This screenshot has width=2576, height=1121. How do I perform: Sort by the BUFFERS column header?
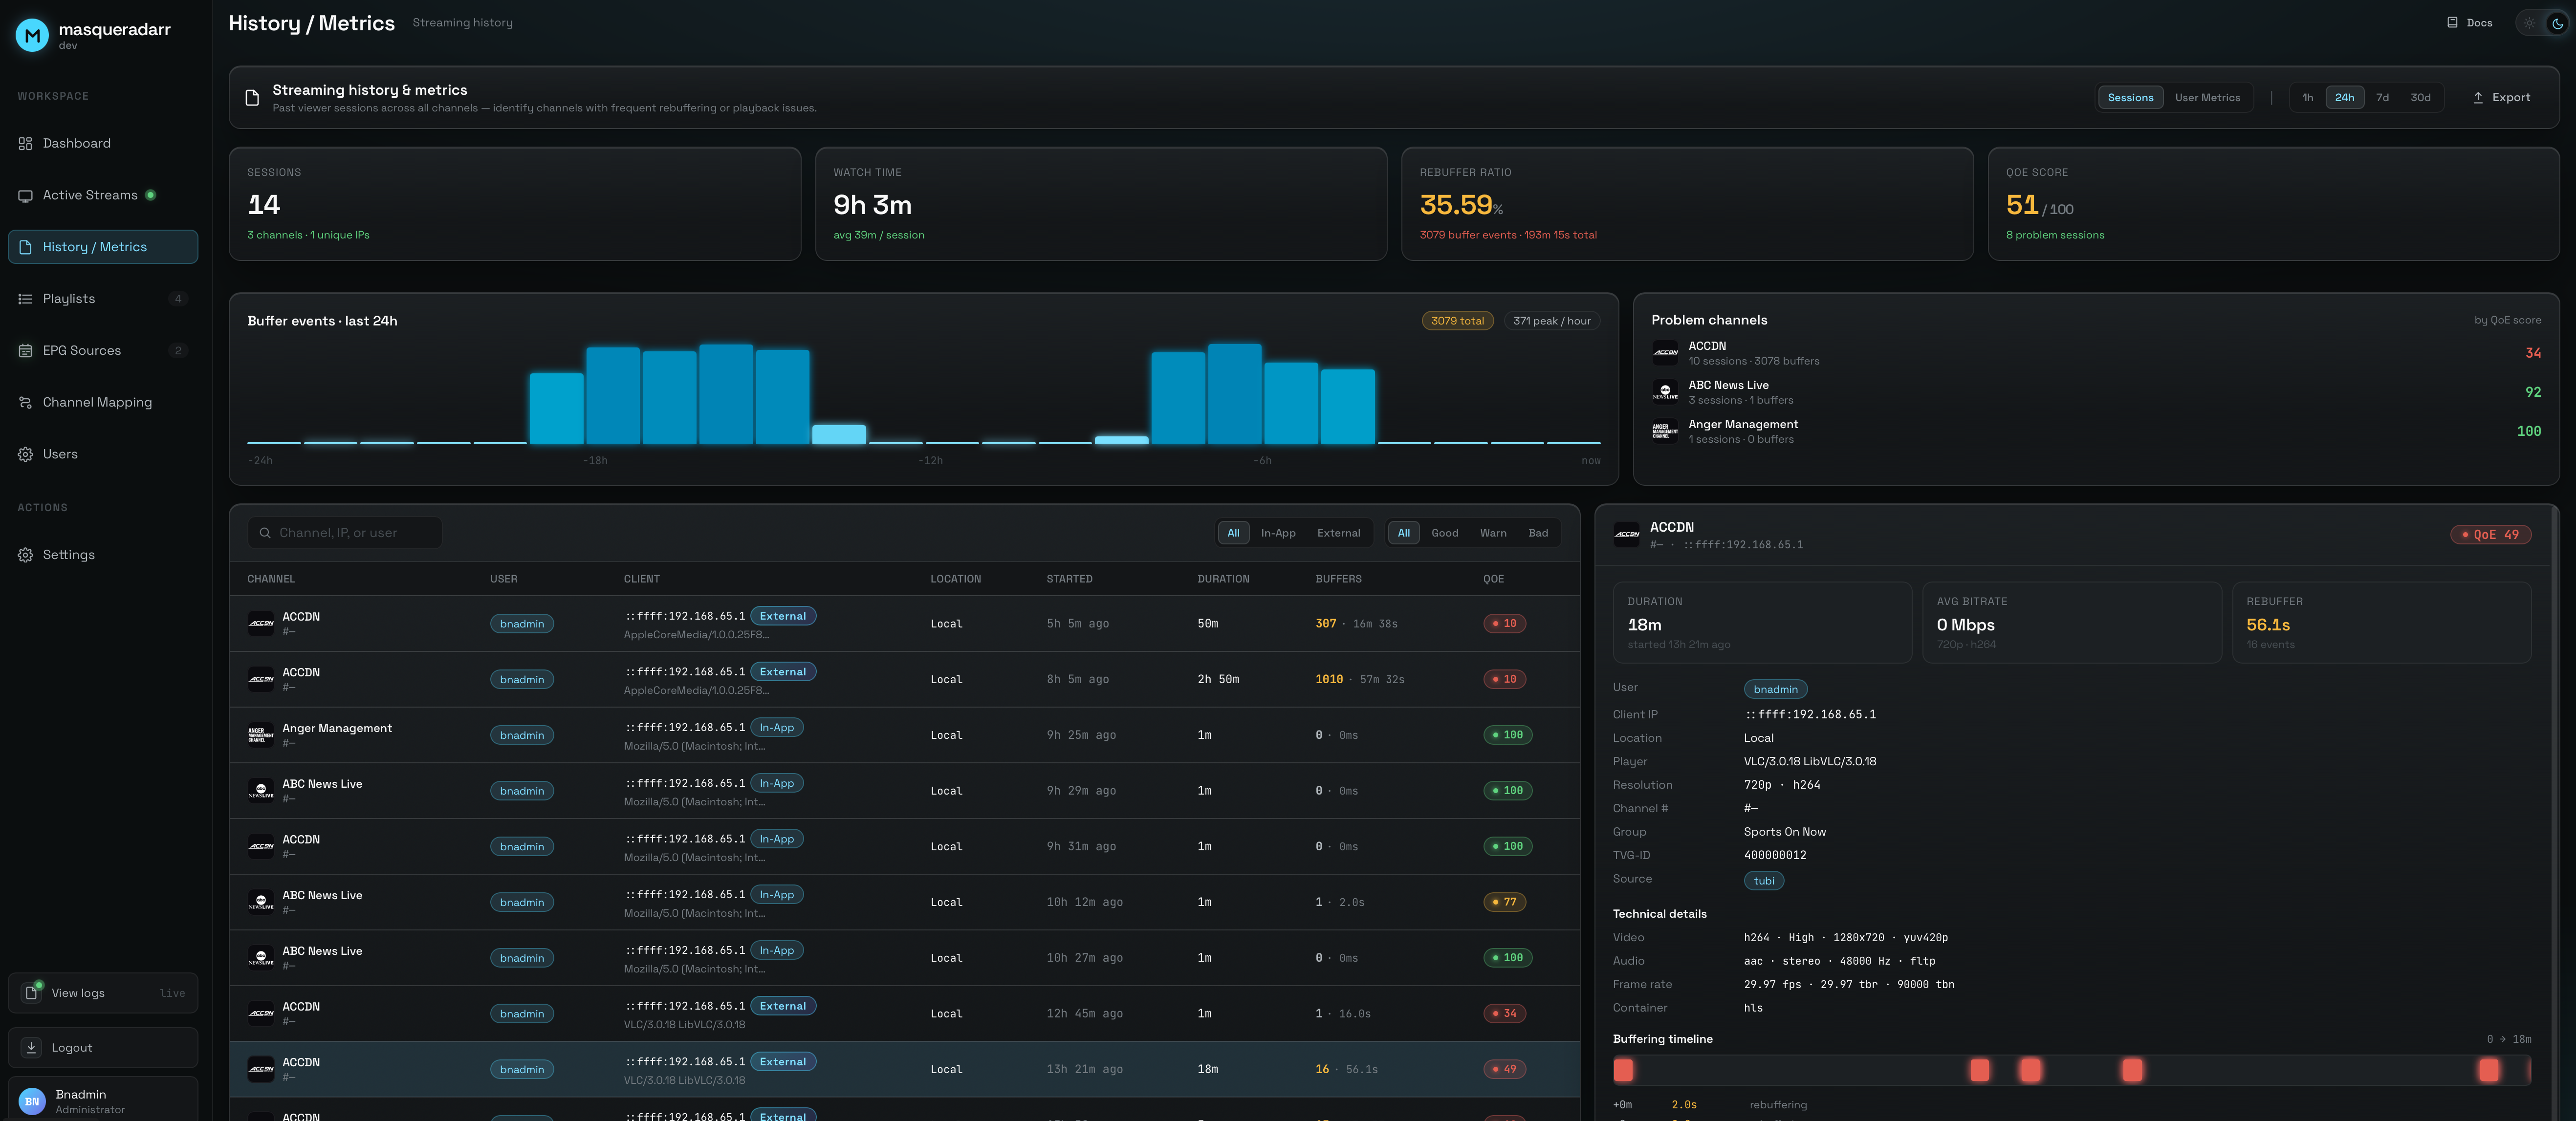1338,579
